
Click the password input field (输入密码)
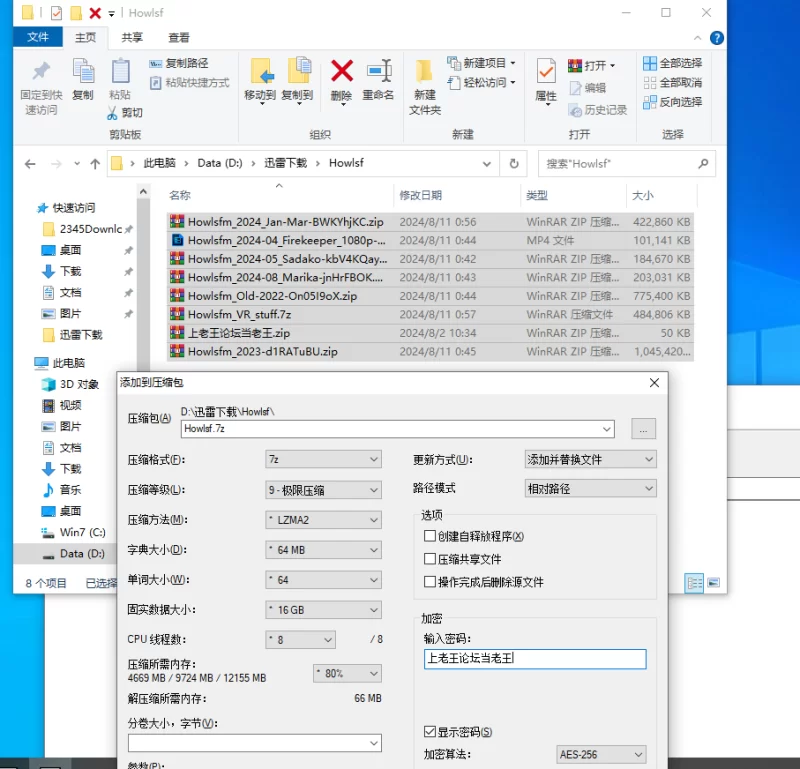[x=535, y=658]
